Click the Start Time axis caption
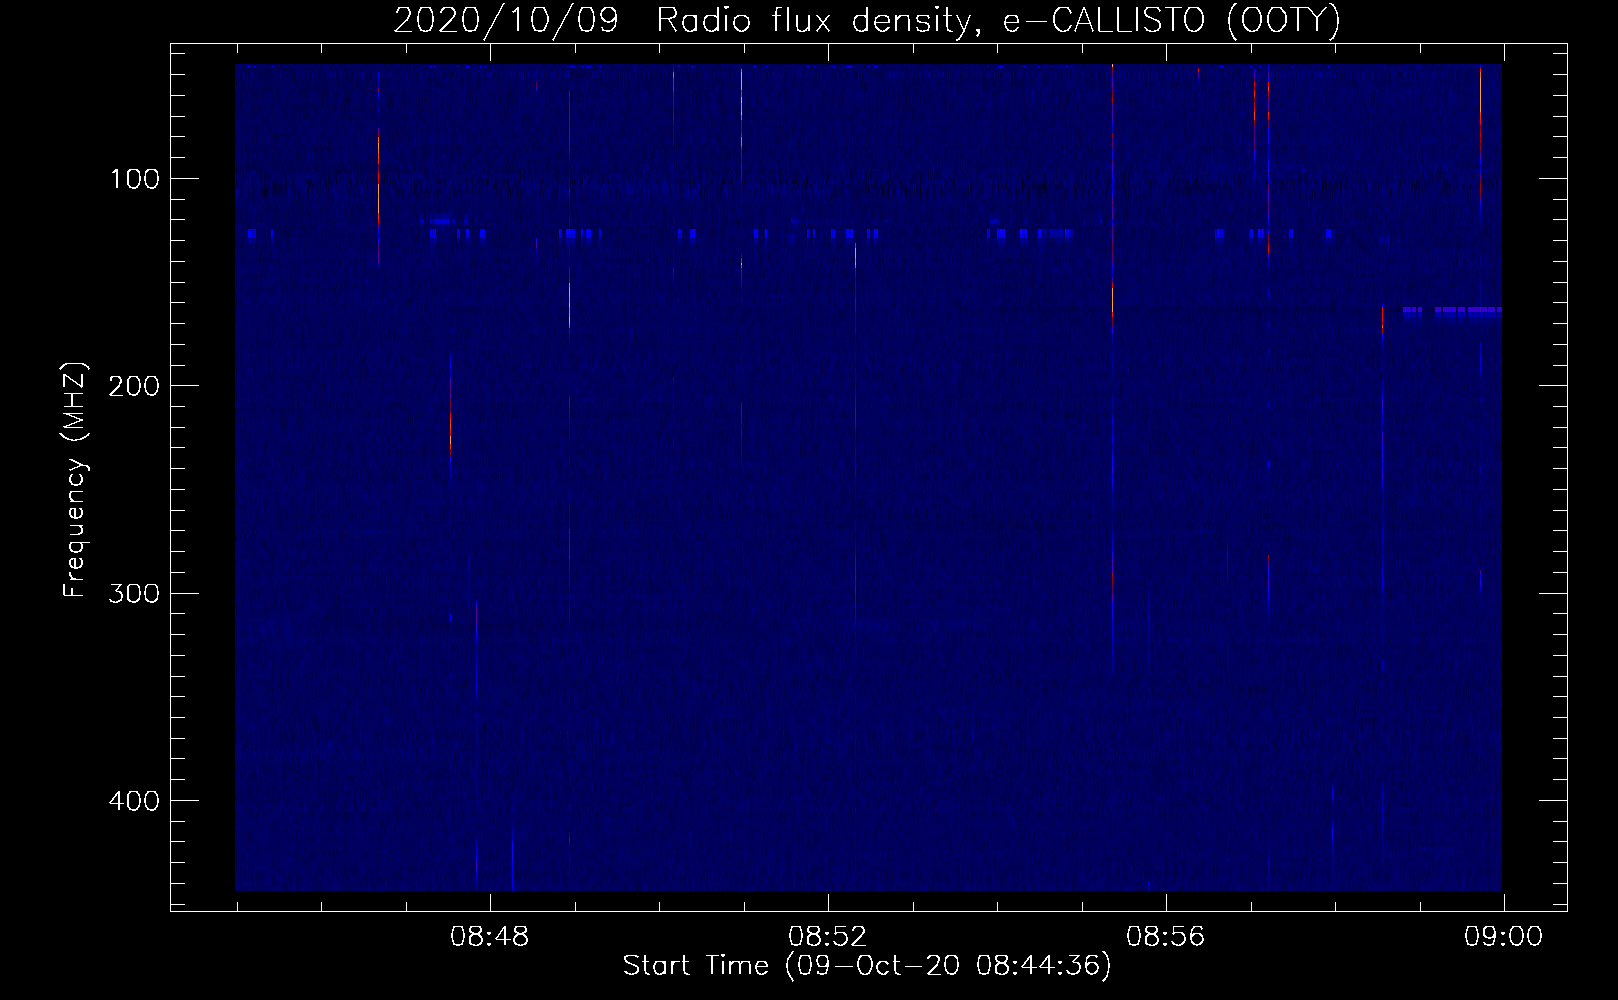 point(867,966)
